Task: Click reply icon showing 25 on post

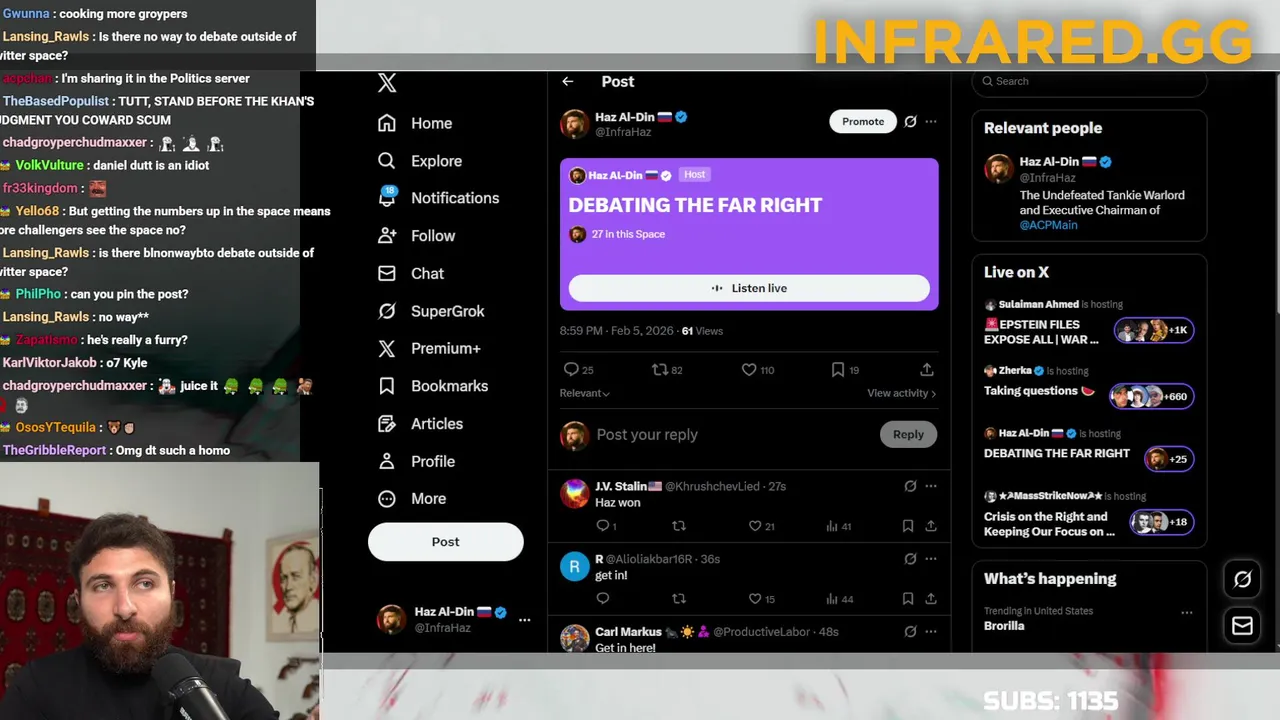Action: (x=579, y=370)
